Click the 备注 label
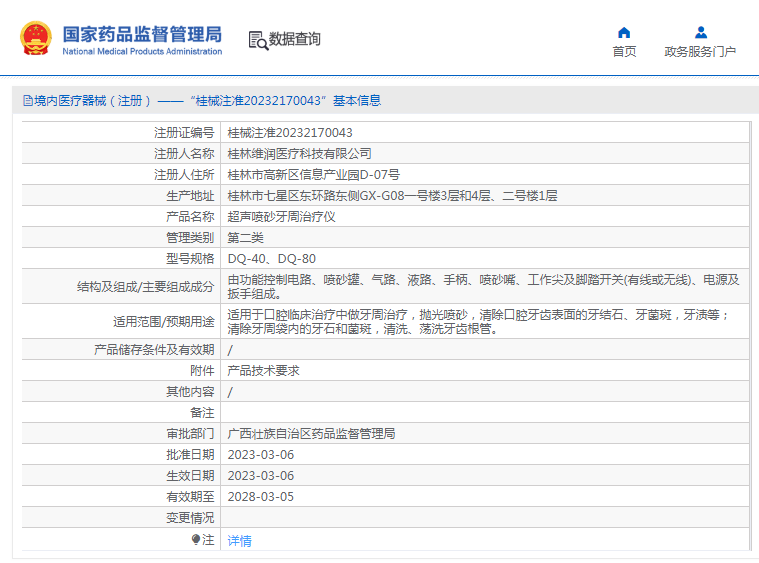This screenshot has width=759, height=563. point(202,413)
